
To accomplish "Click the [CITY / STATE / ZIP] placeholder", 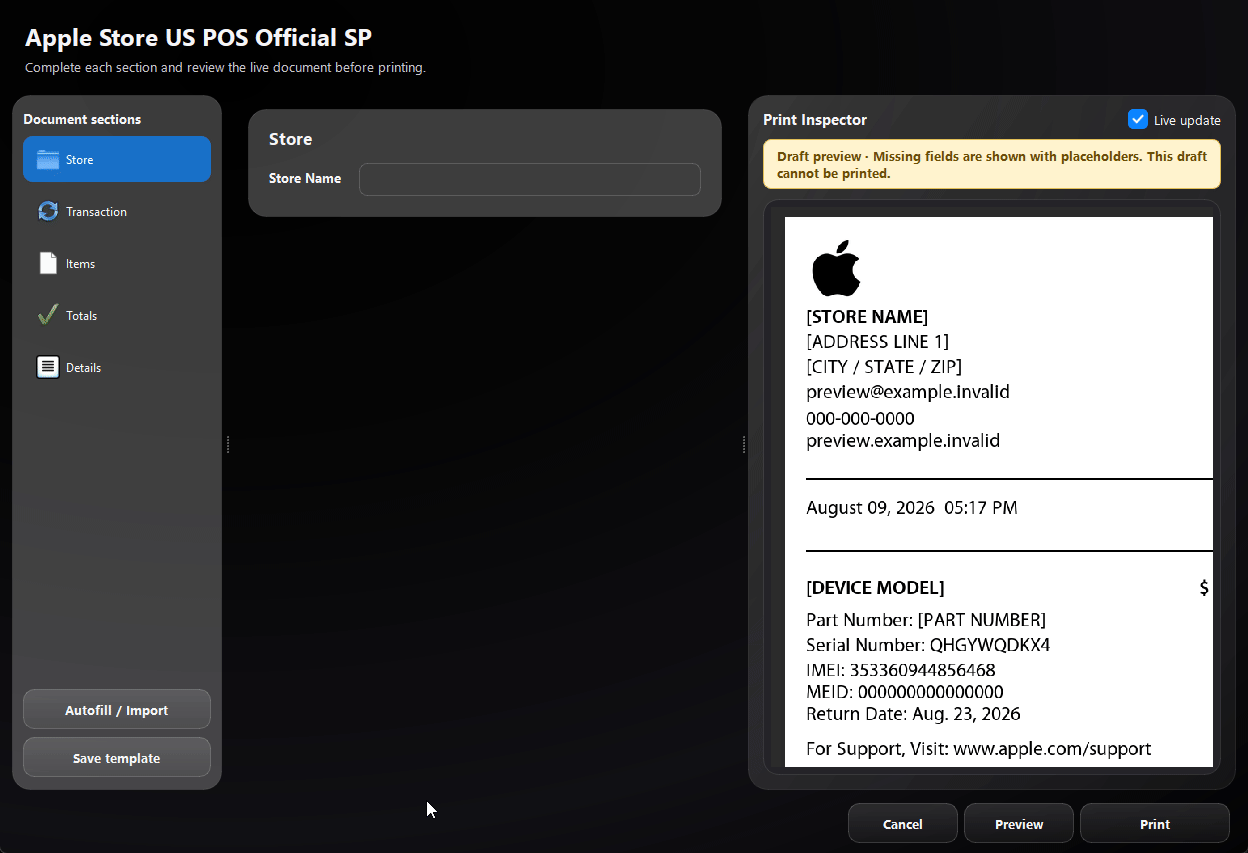I will 884,367.
